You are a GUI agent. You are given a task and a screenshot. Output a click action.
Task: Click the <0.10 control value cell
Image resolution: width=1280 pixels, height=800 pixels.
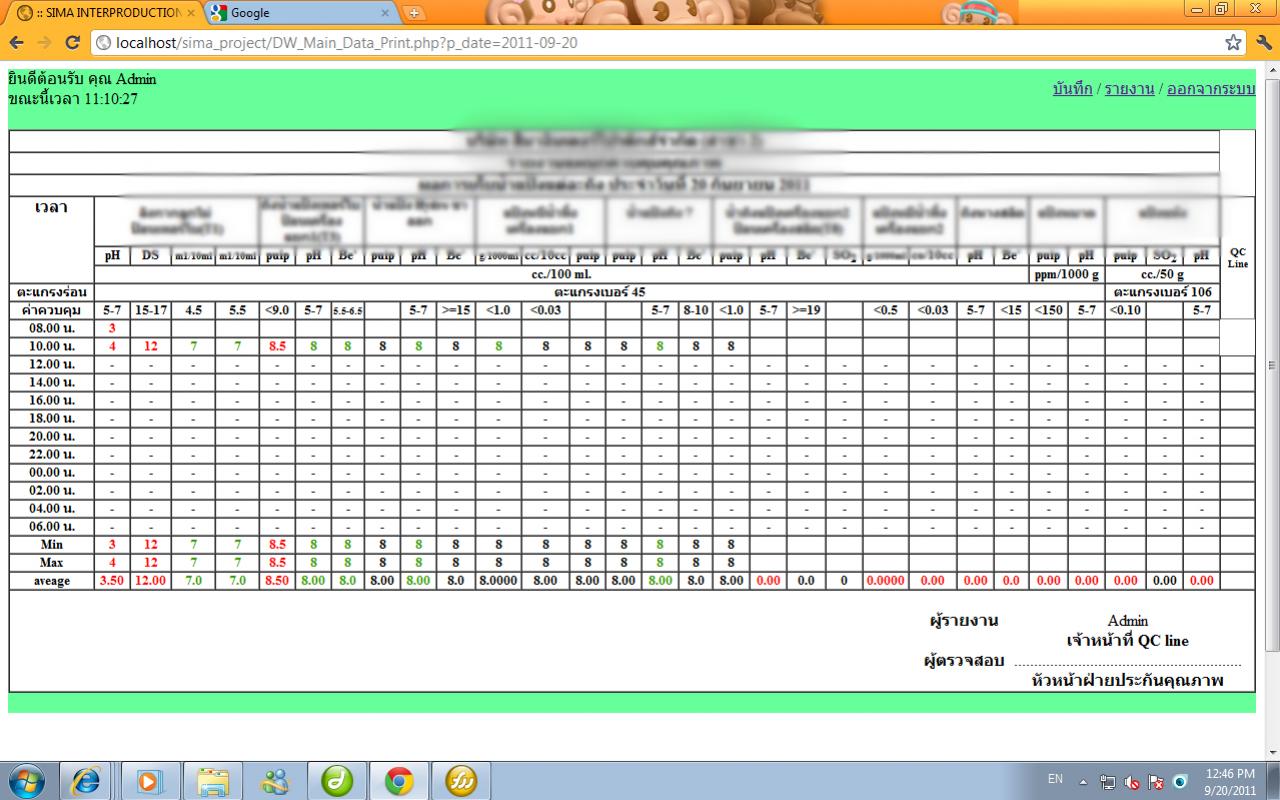point(1124,310)
